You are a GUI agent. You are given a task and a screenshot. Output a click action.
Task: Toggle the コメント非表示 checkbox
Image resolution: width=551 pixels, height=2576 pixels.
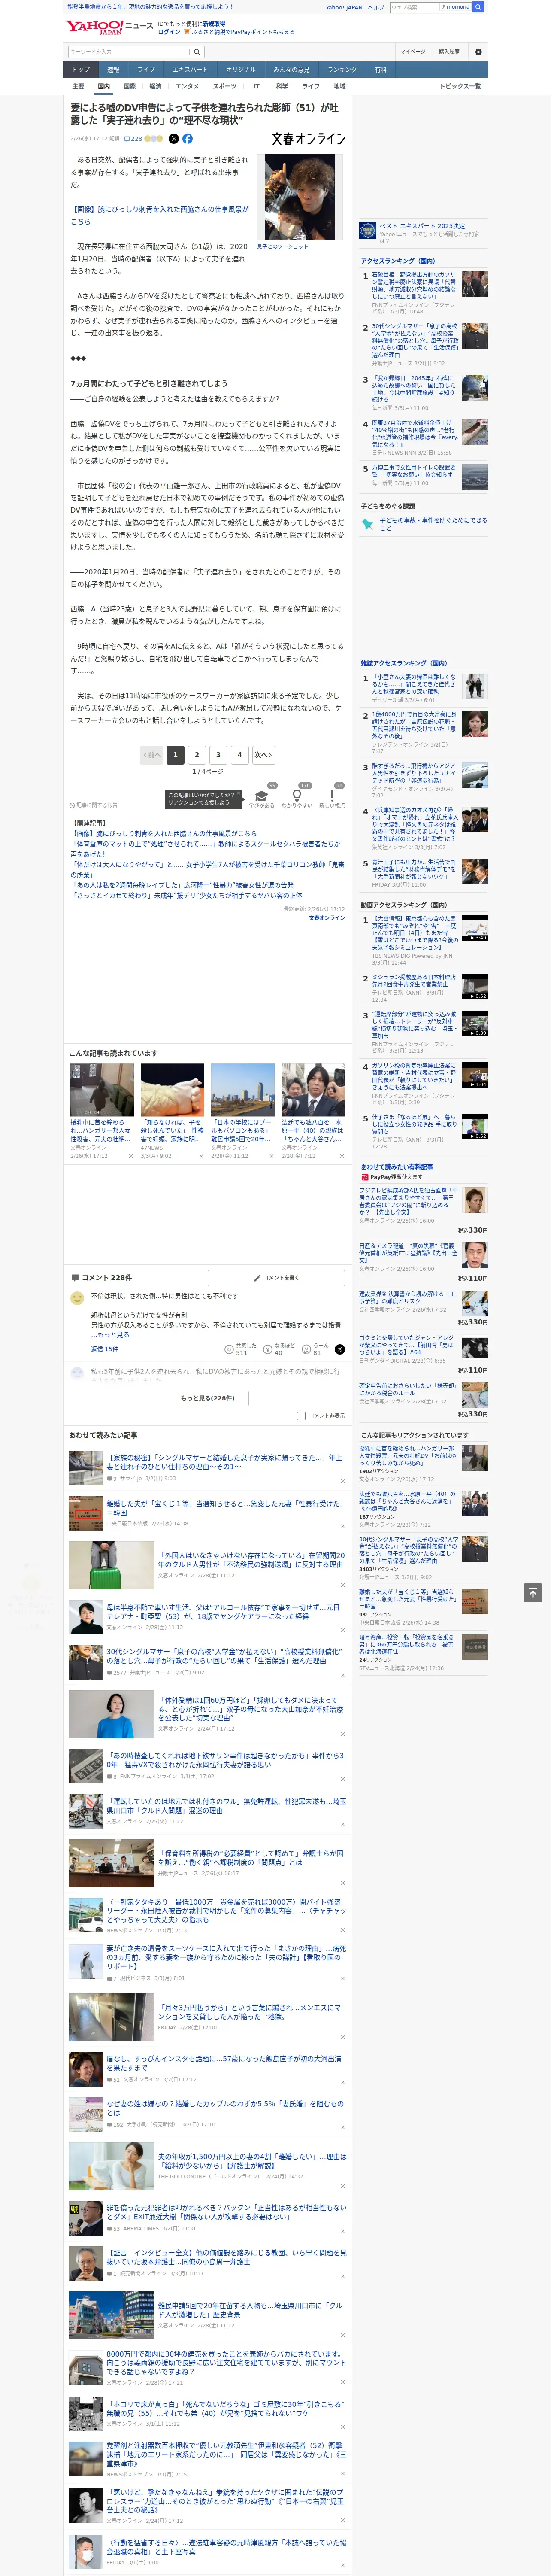pyautogui.click(x=301, y=1416)
